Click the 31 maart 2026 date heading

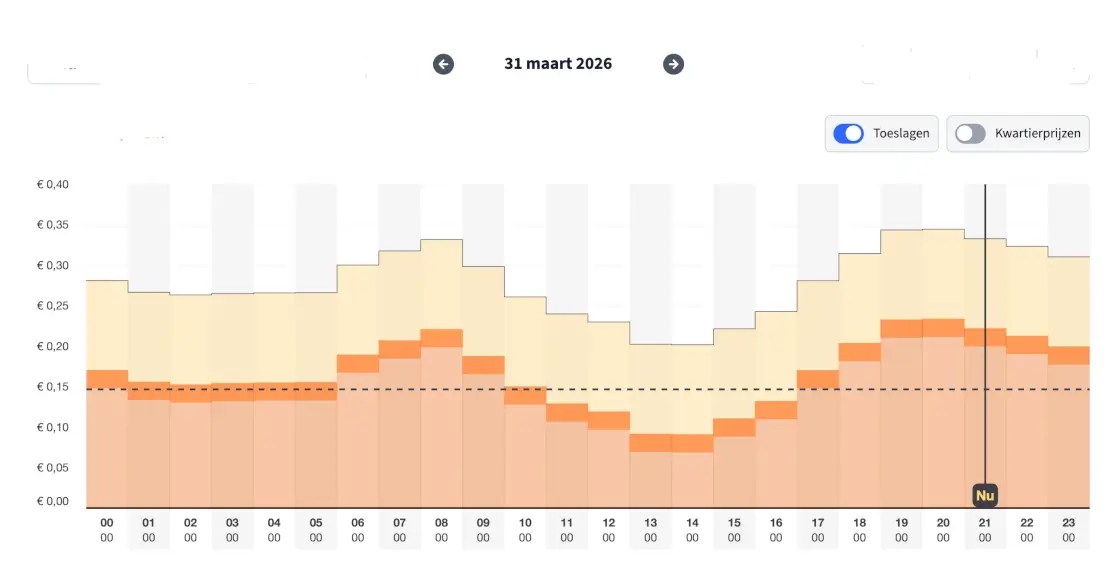558,64
